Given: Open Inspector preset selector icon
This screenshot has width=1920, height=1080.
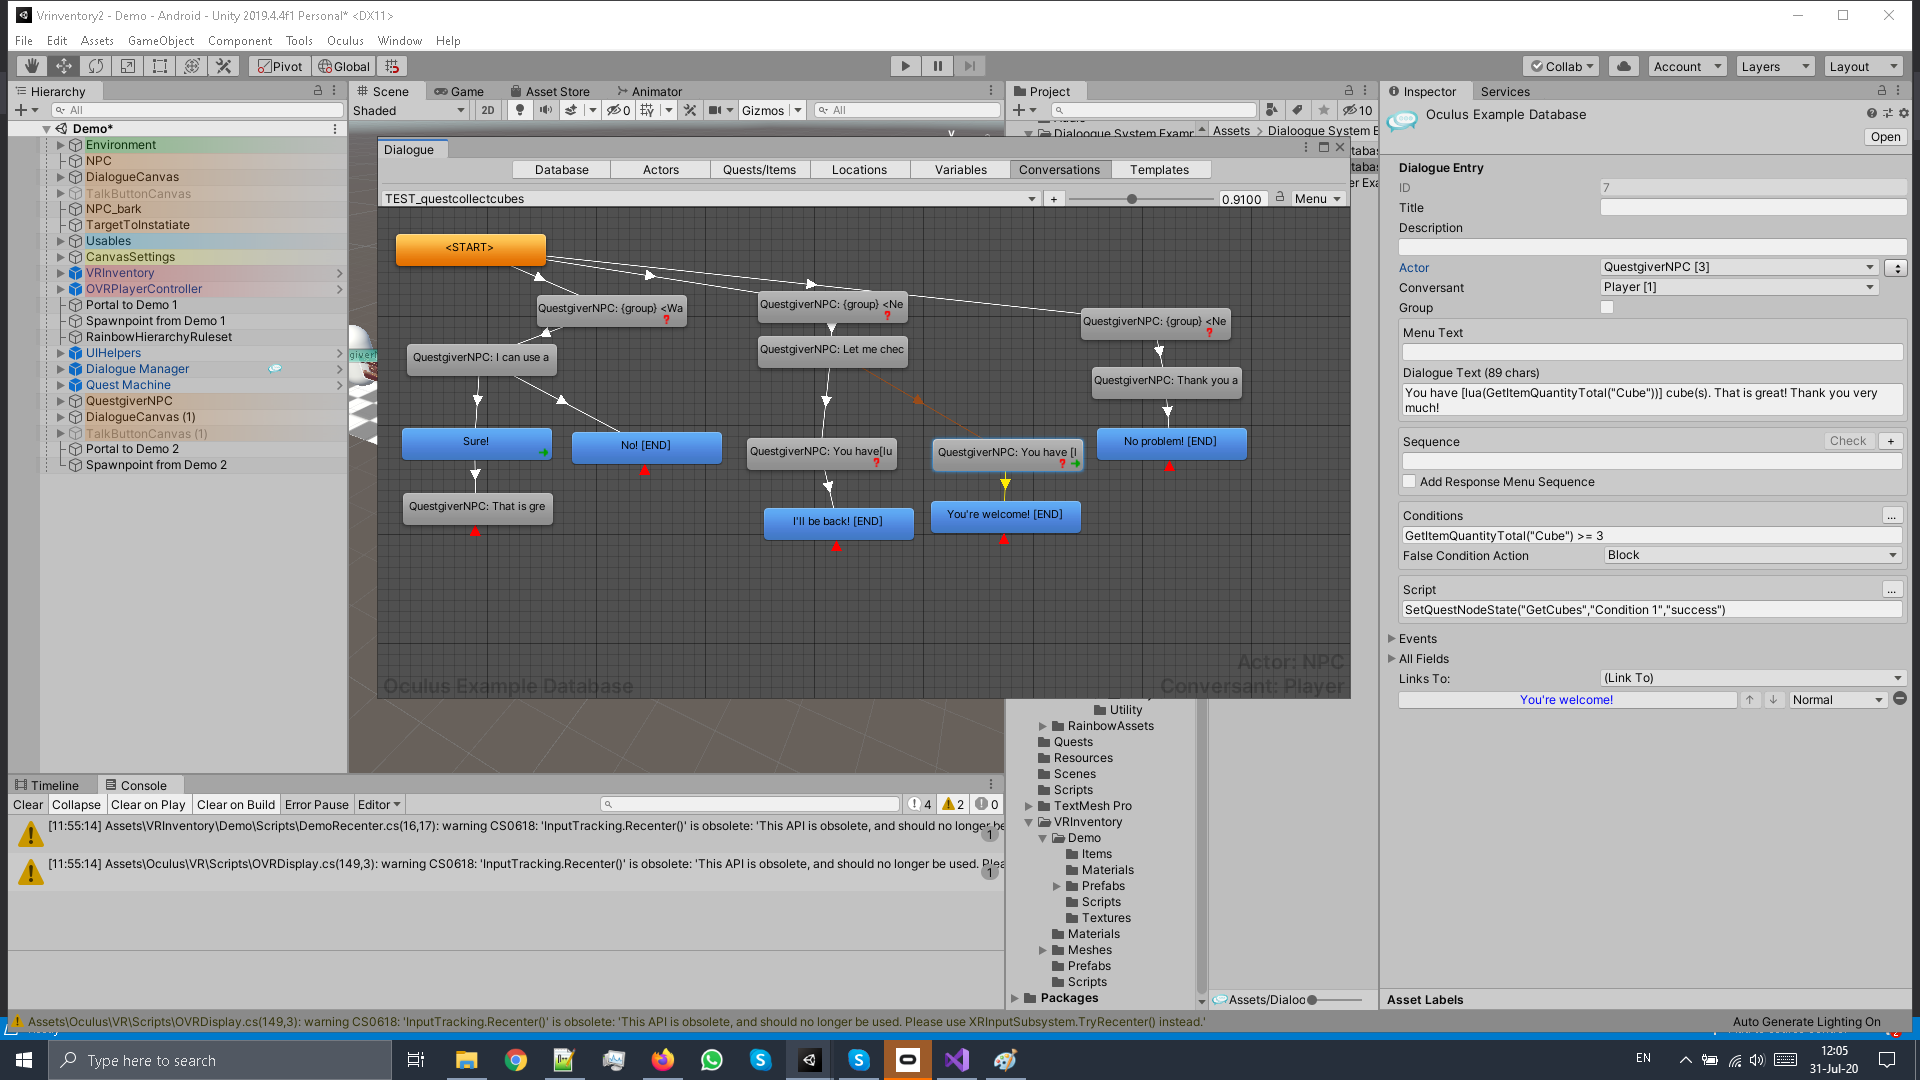Looking at the screenshot, I should [1888, 114].
